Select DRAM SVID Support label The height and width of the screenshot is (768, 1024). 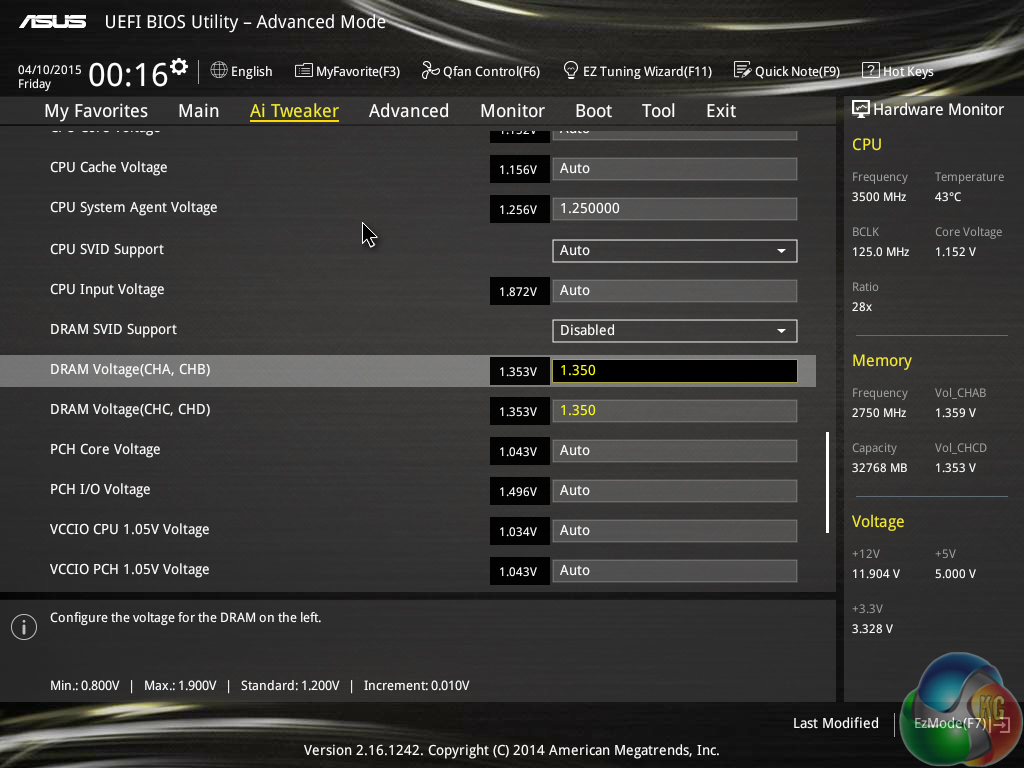click(113, 329)
